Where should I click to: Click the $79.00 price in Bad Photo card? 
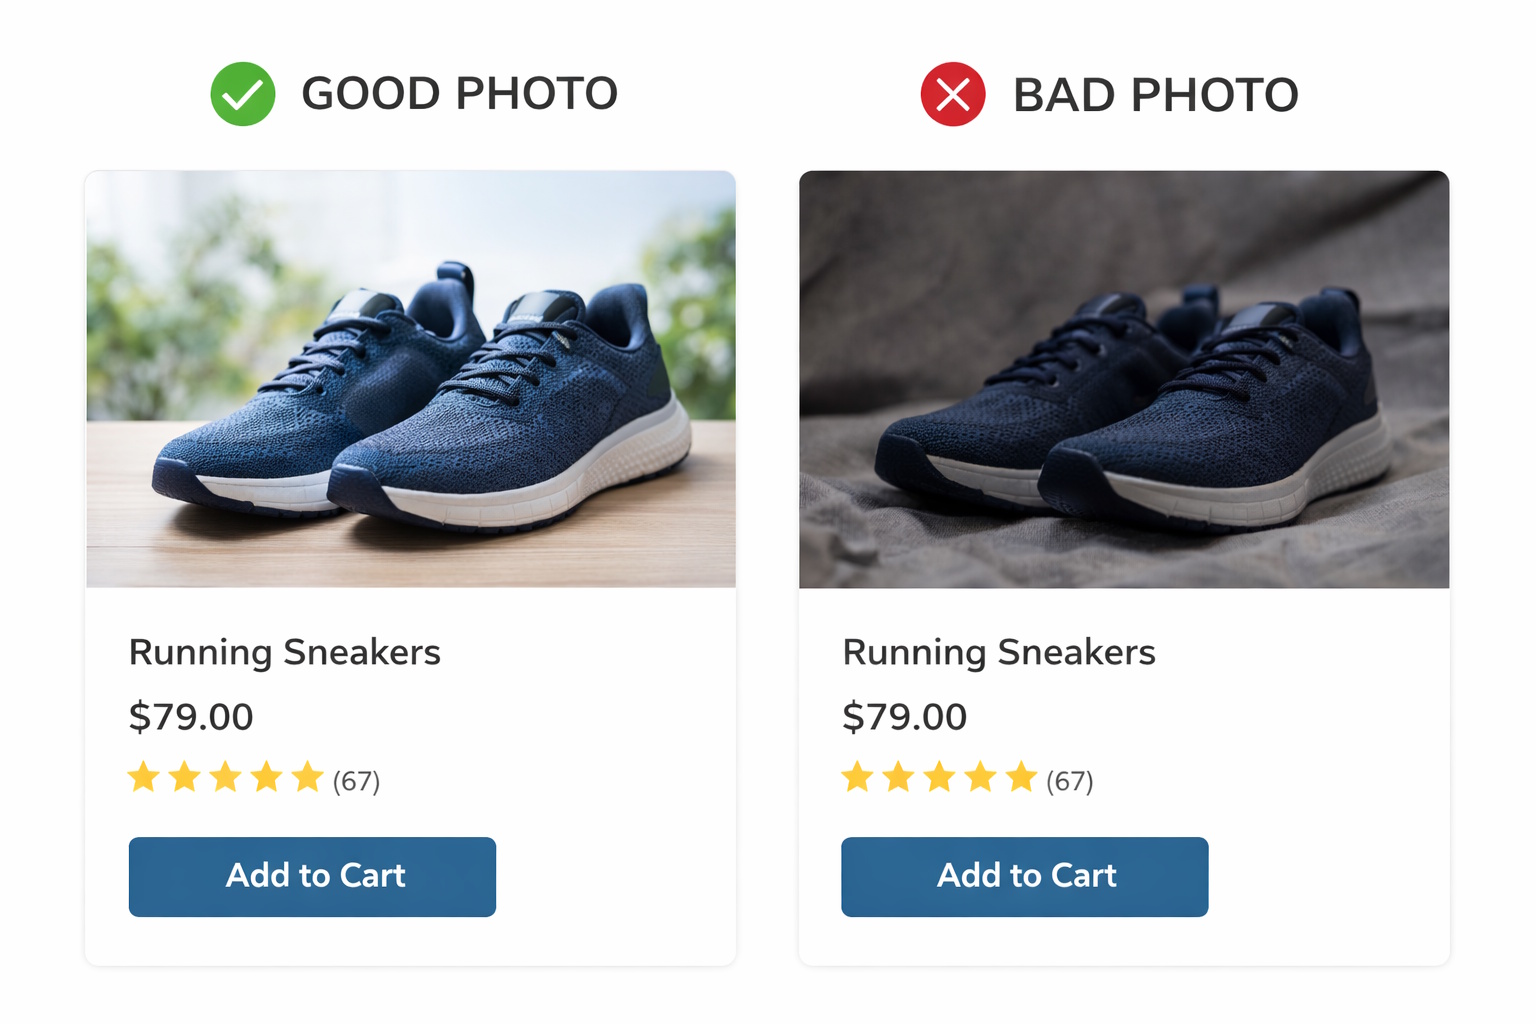coord(905,717)
